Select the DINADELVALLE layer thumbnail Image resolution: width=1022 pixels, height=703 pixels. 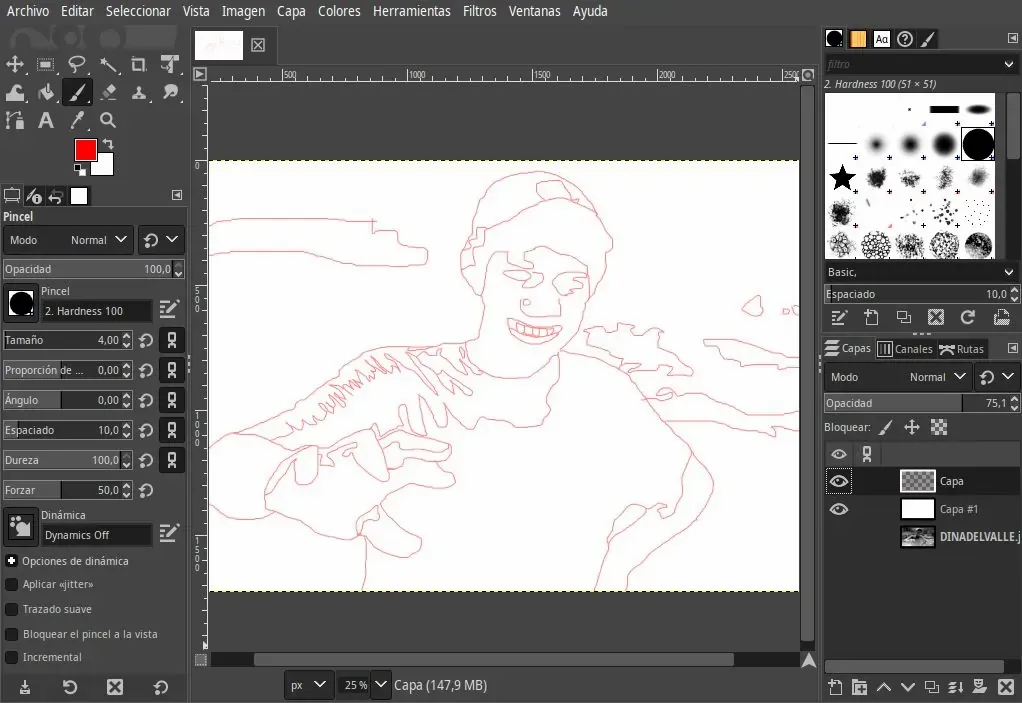click(x=917, y=537)
